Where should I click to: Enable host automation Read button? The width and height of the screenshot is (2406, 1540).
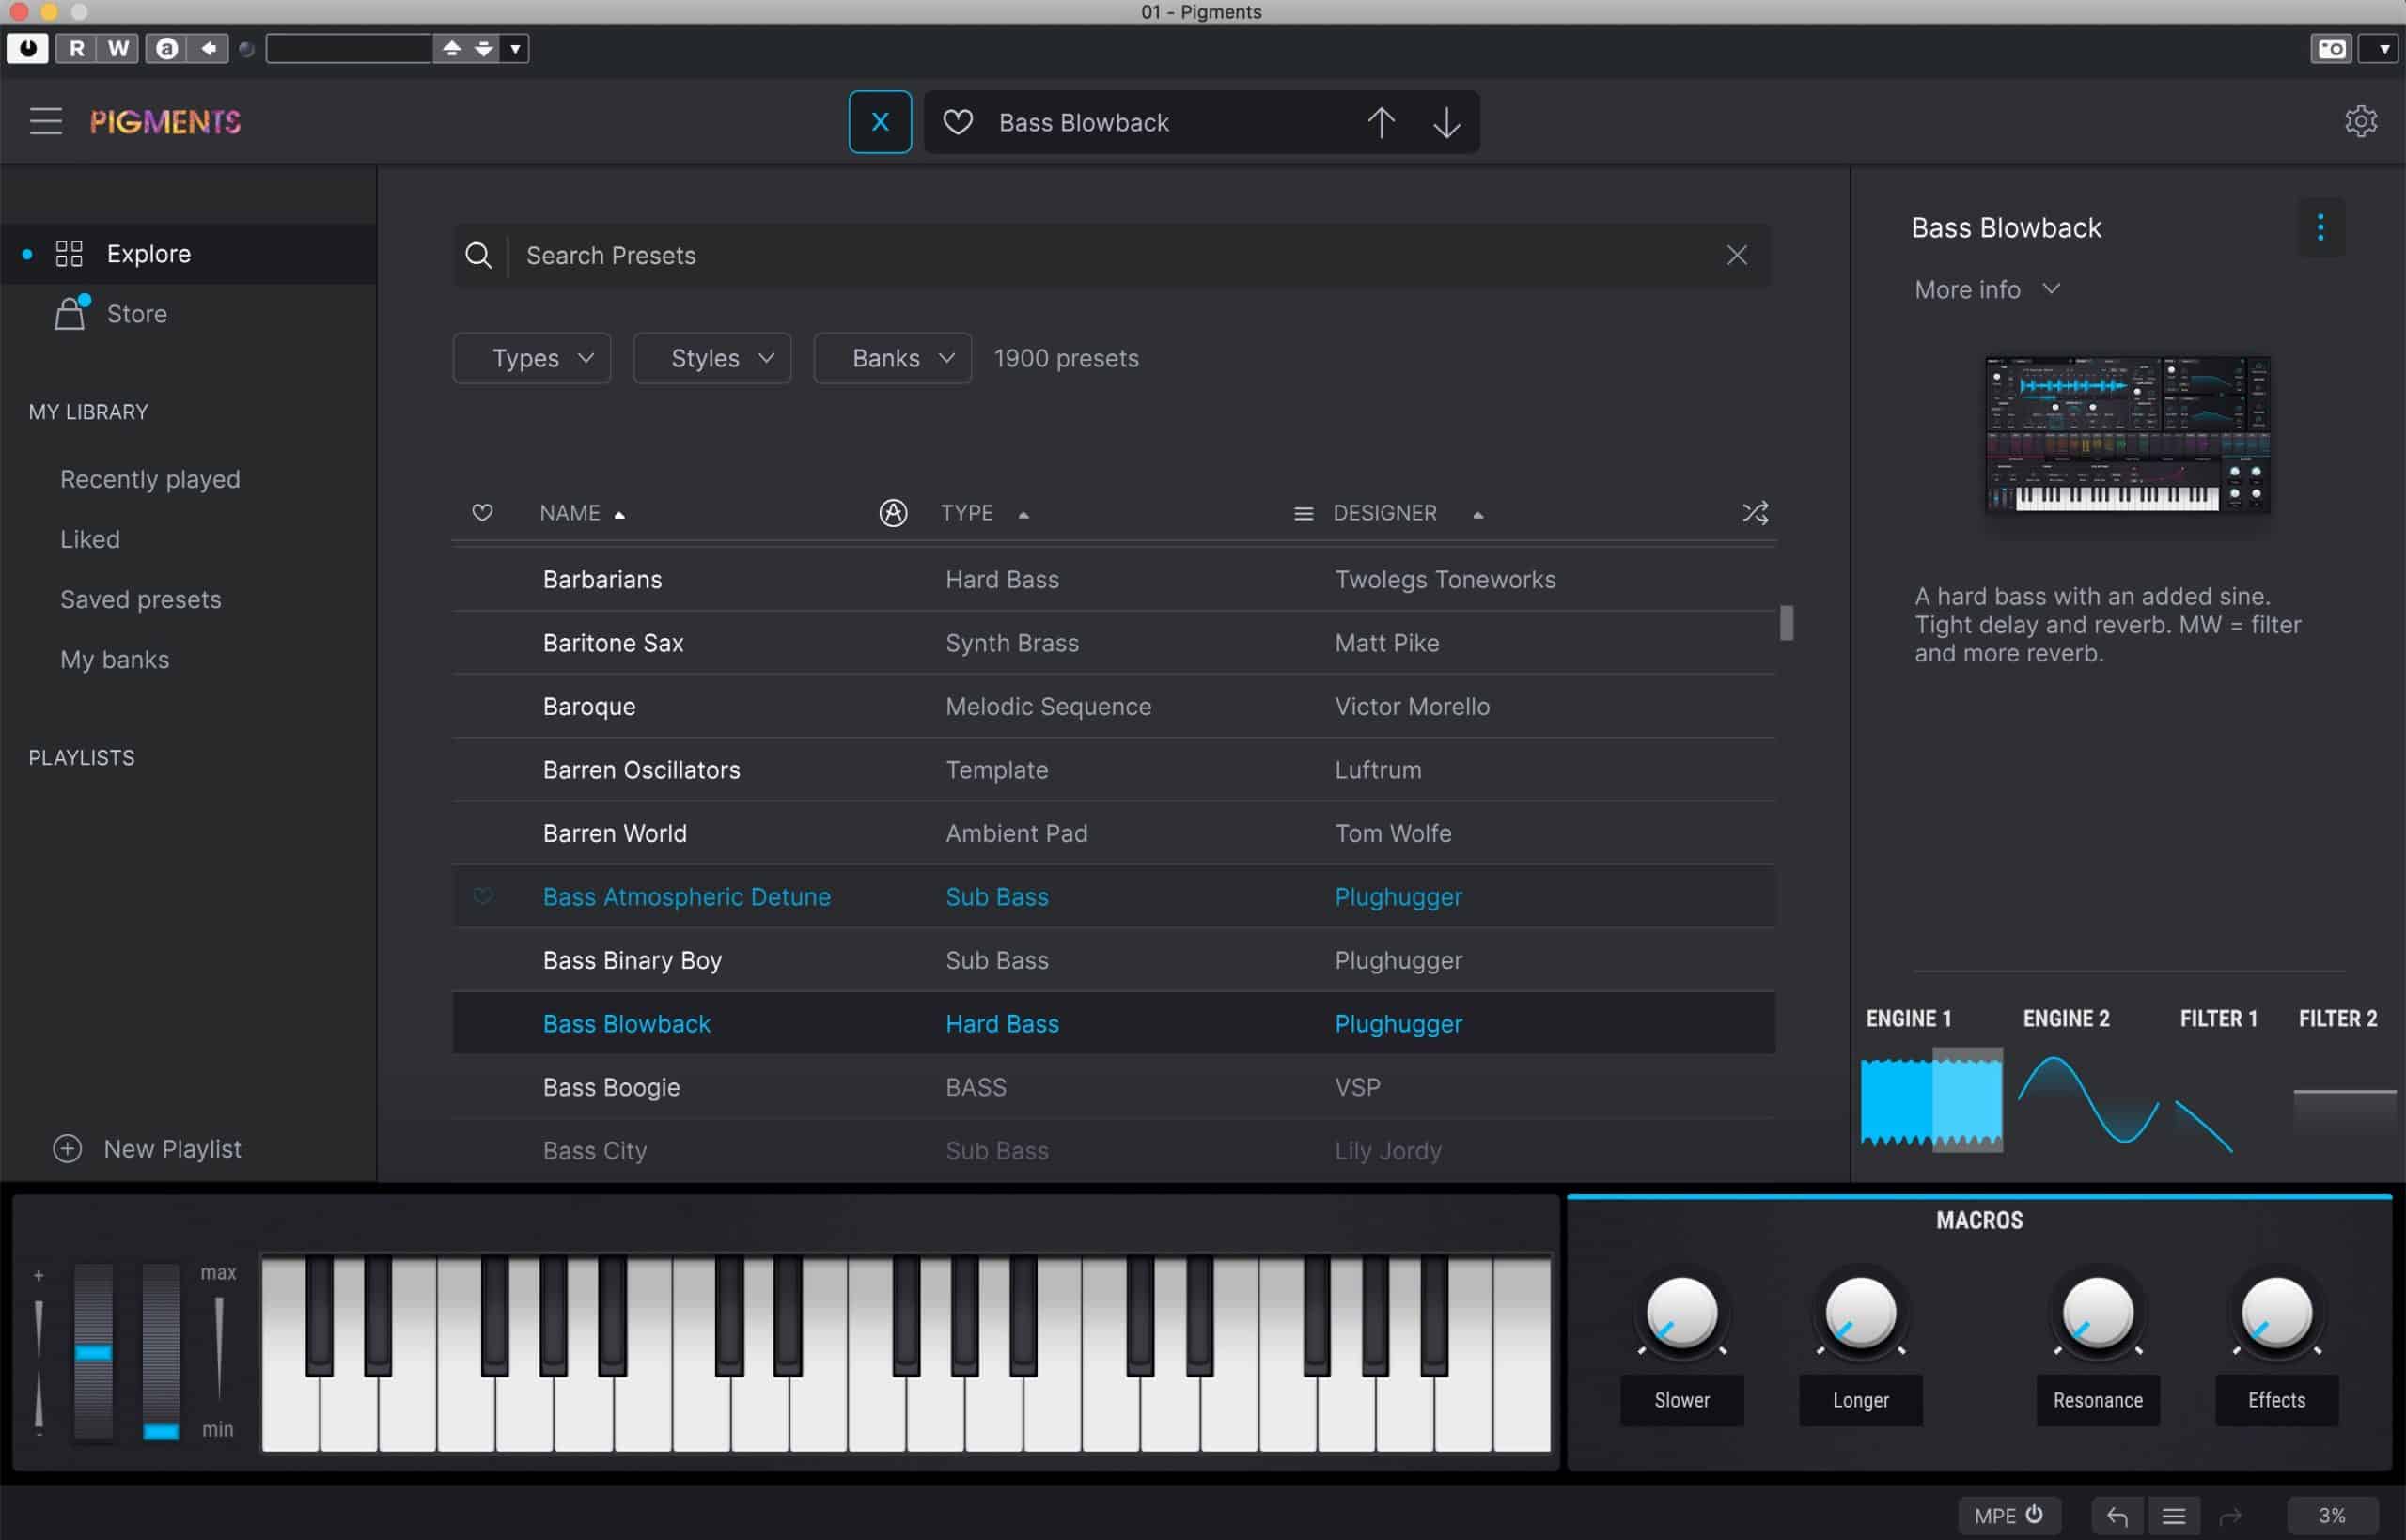(76, 48)
